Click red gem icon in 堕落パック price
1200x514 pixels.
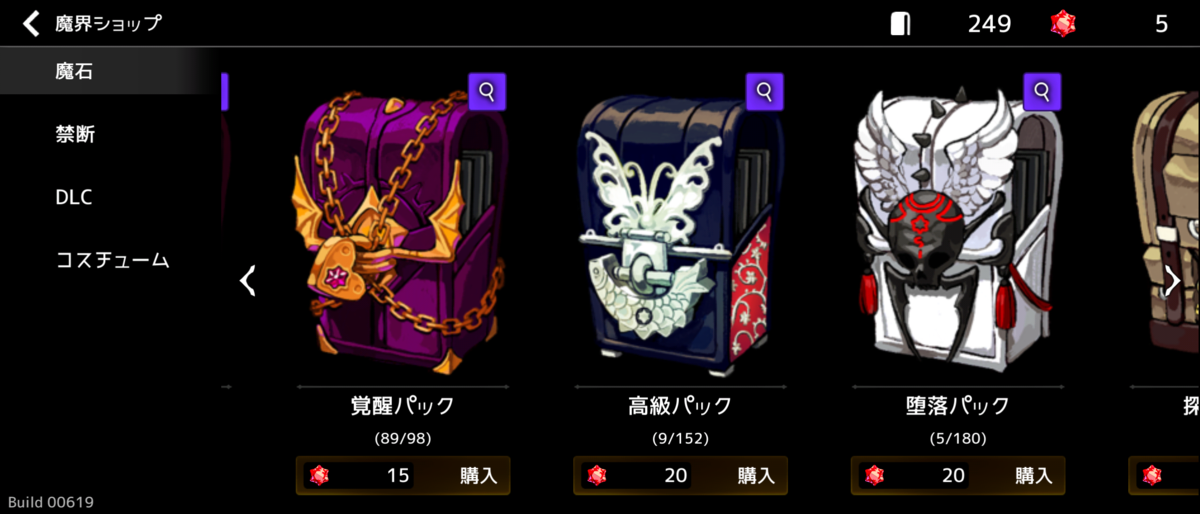click(x=875, y=475)
